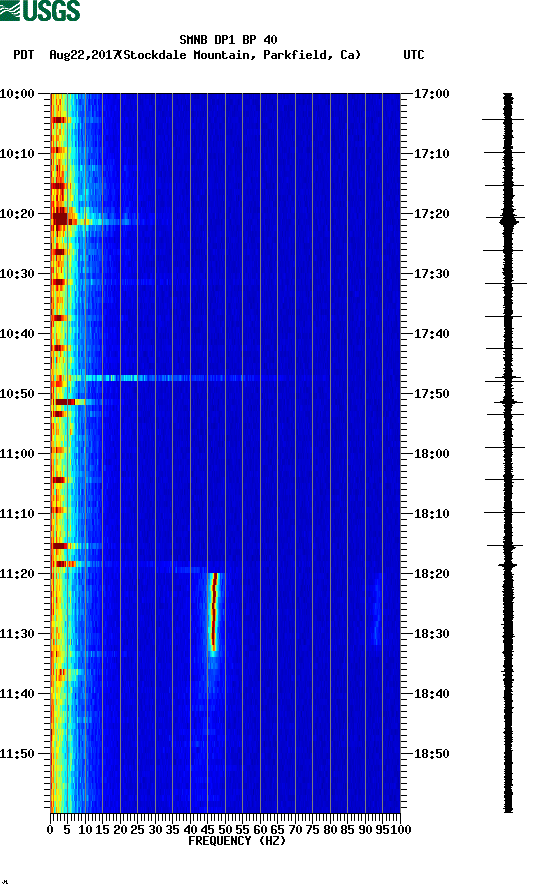Click the '11:30' PDT time label
Screen dimensions: 552x893
point(17,634)
